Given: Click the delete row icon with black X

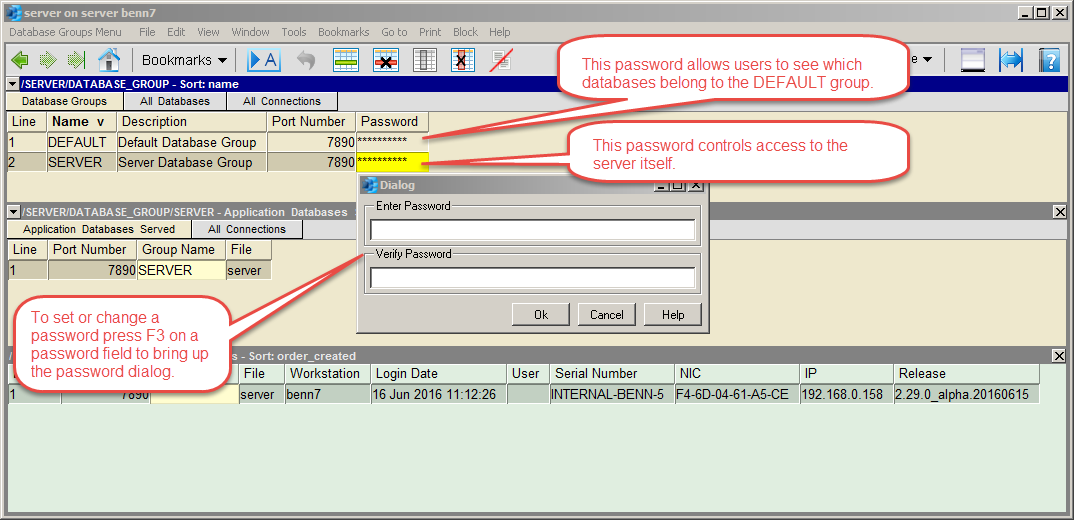Looking at the screenshot, I should coord(386,60).
